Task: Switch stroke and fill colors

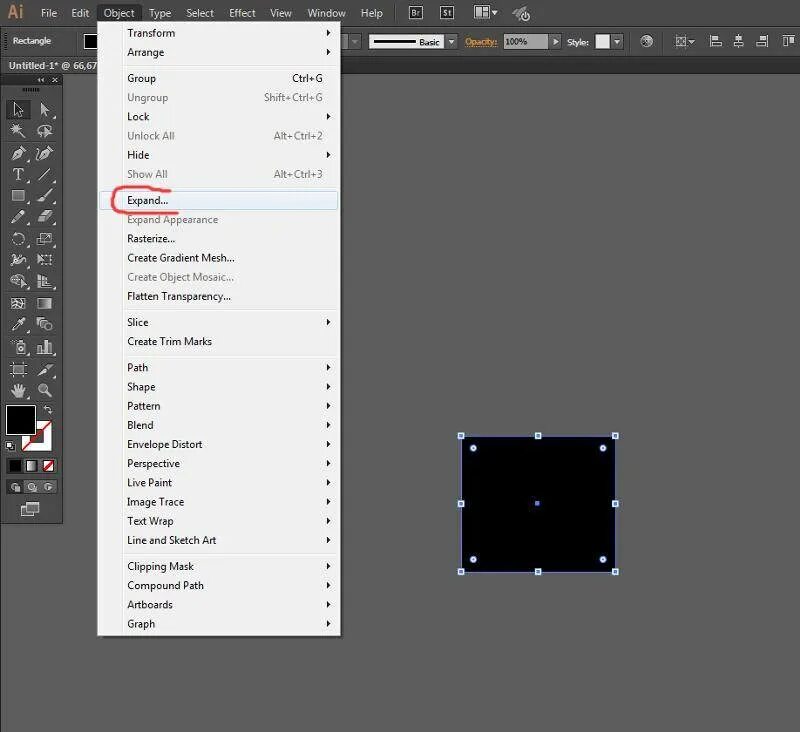Action: click(49, 408)
